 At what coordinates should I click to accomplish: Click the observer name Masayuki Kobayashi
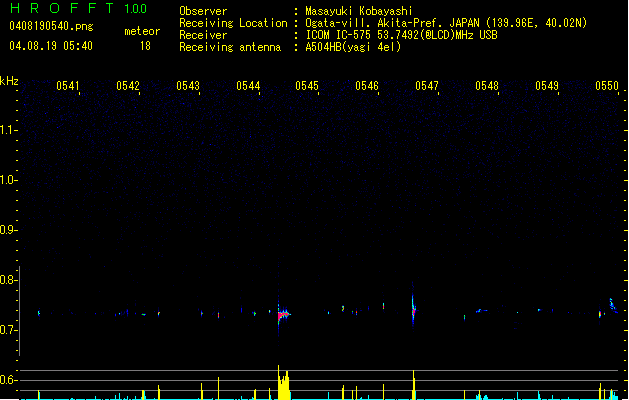click(359, 11)
